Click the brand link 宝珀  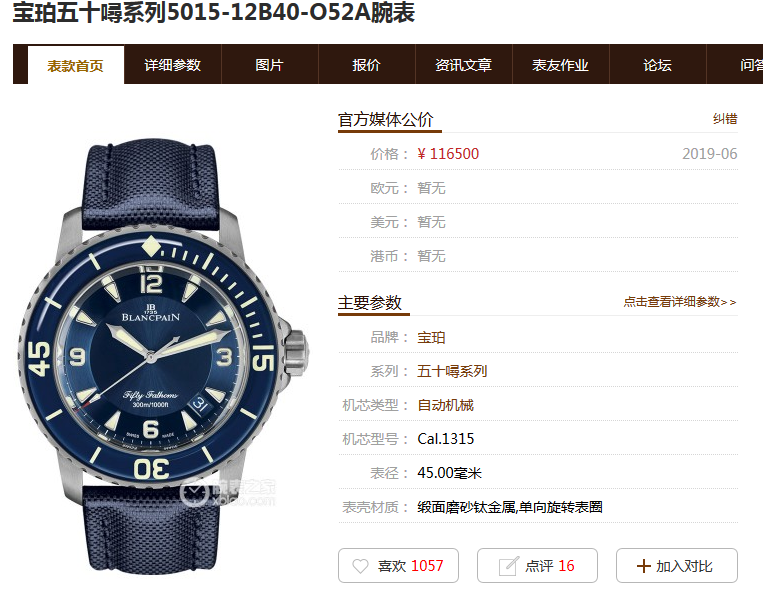tap(431, 337)
